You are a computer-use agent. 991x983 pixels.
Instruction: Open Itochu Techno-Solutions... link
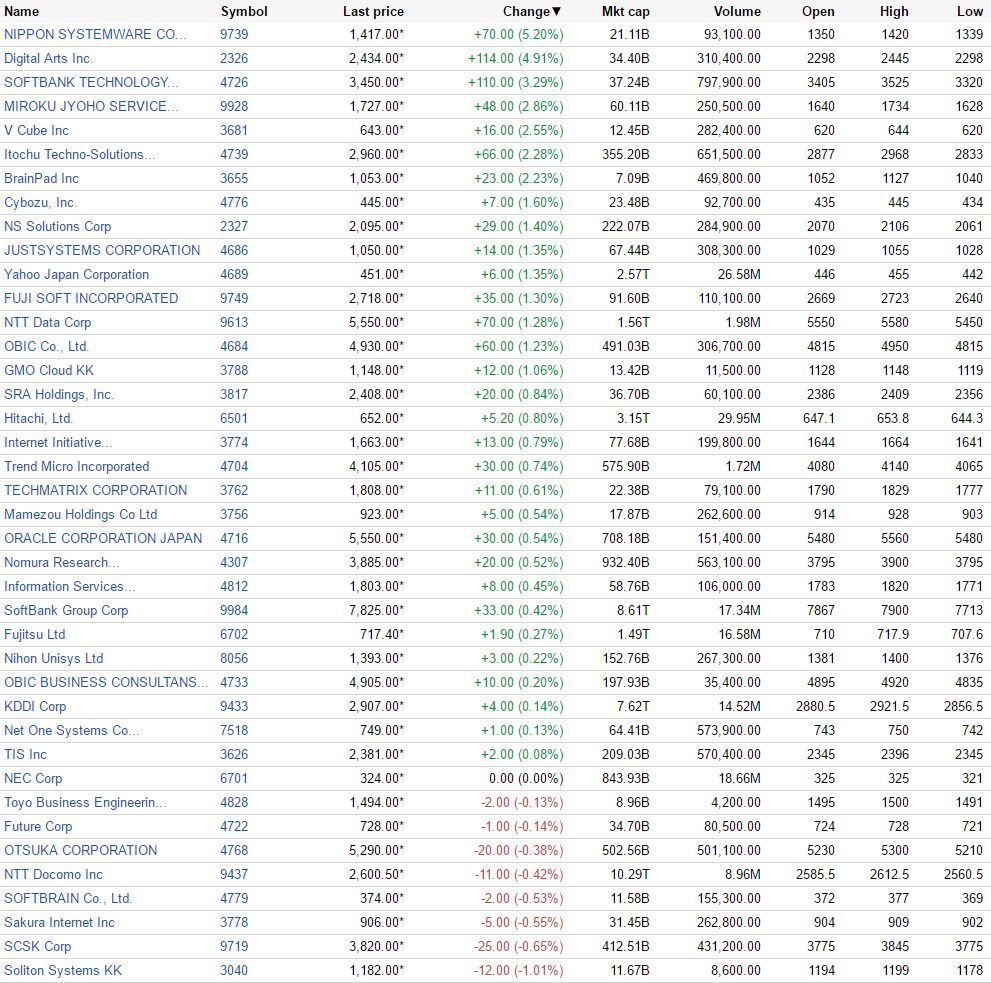(79, 154)
